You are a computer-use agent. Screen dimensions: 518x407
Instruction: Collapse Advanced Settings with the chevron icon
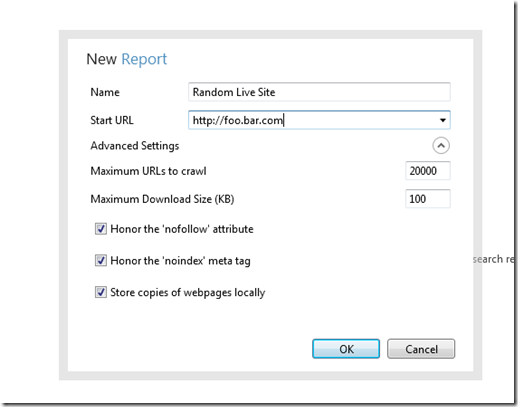click(441, 146)
